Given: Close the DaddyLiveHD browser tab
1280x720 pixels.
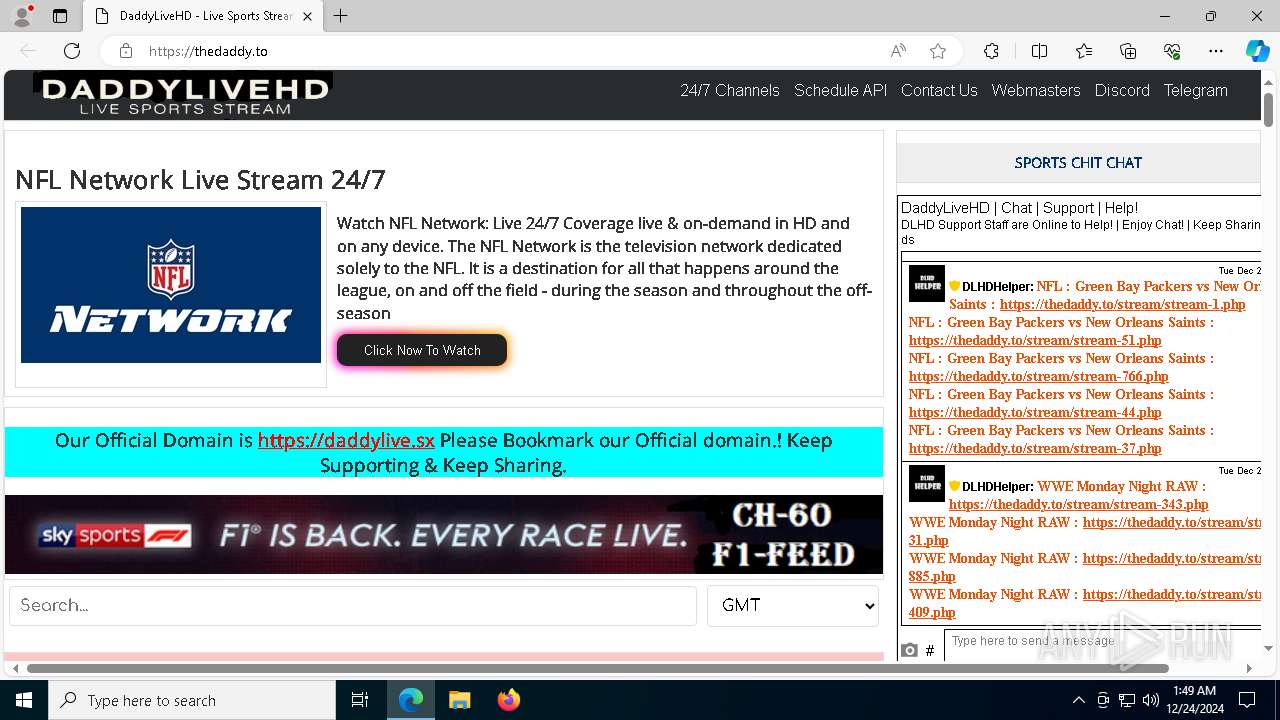Looking at the screenshot, I should coord(307,16).
